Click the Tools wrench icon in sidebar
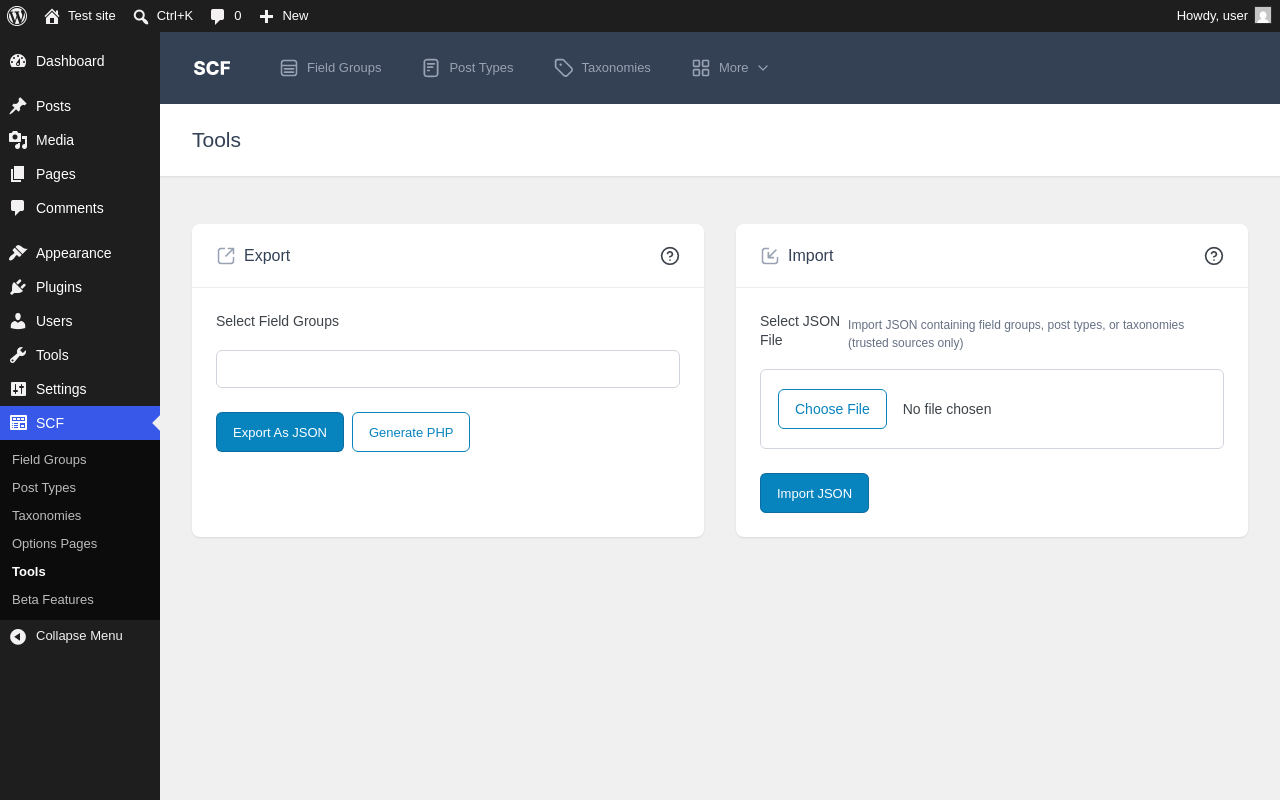Screen dimensions: 1280x800 [18, 355]
